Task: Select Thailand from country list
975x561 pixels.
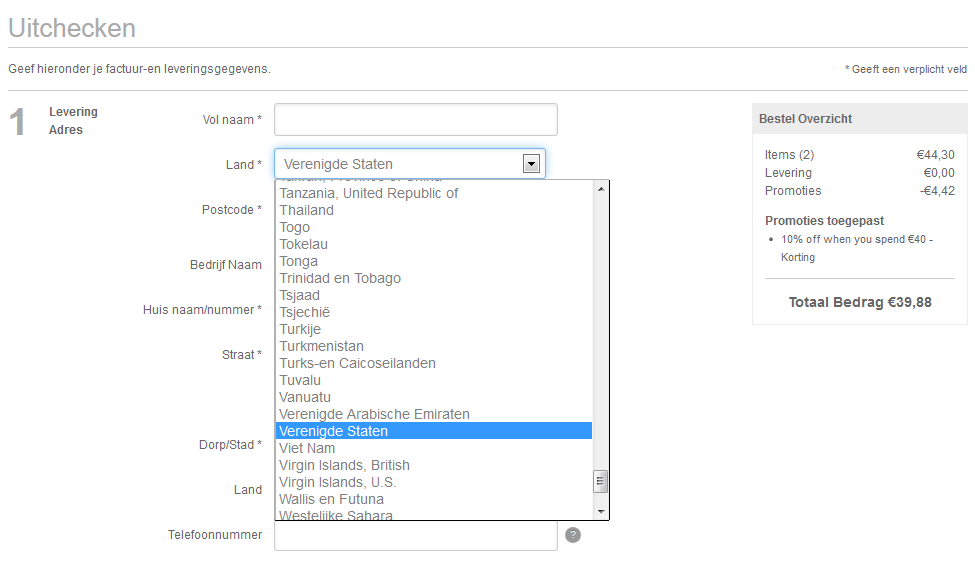Action: [x=433, y=210]
